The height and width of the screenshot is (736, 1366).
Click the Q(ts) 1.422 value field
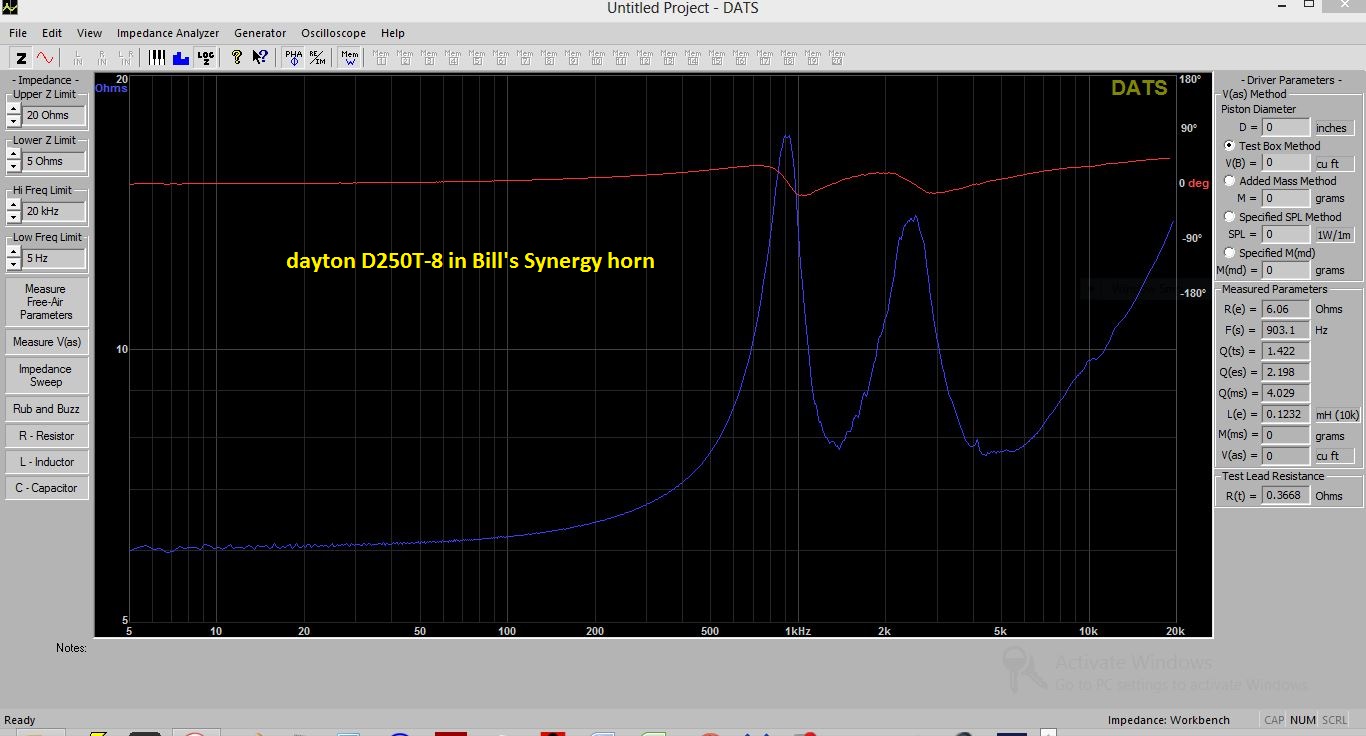pyautogui.click(x=1285, y=351)
